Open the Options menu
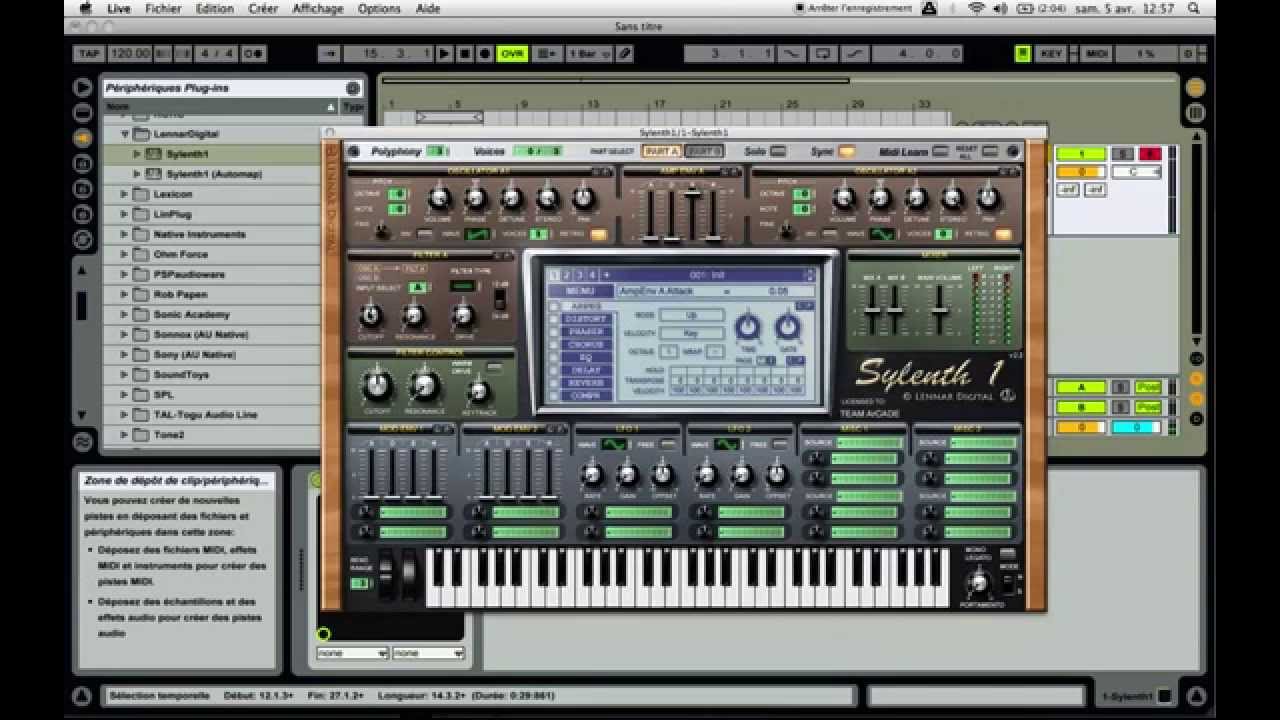1280x720 pixels. 379,8
